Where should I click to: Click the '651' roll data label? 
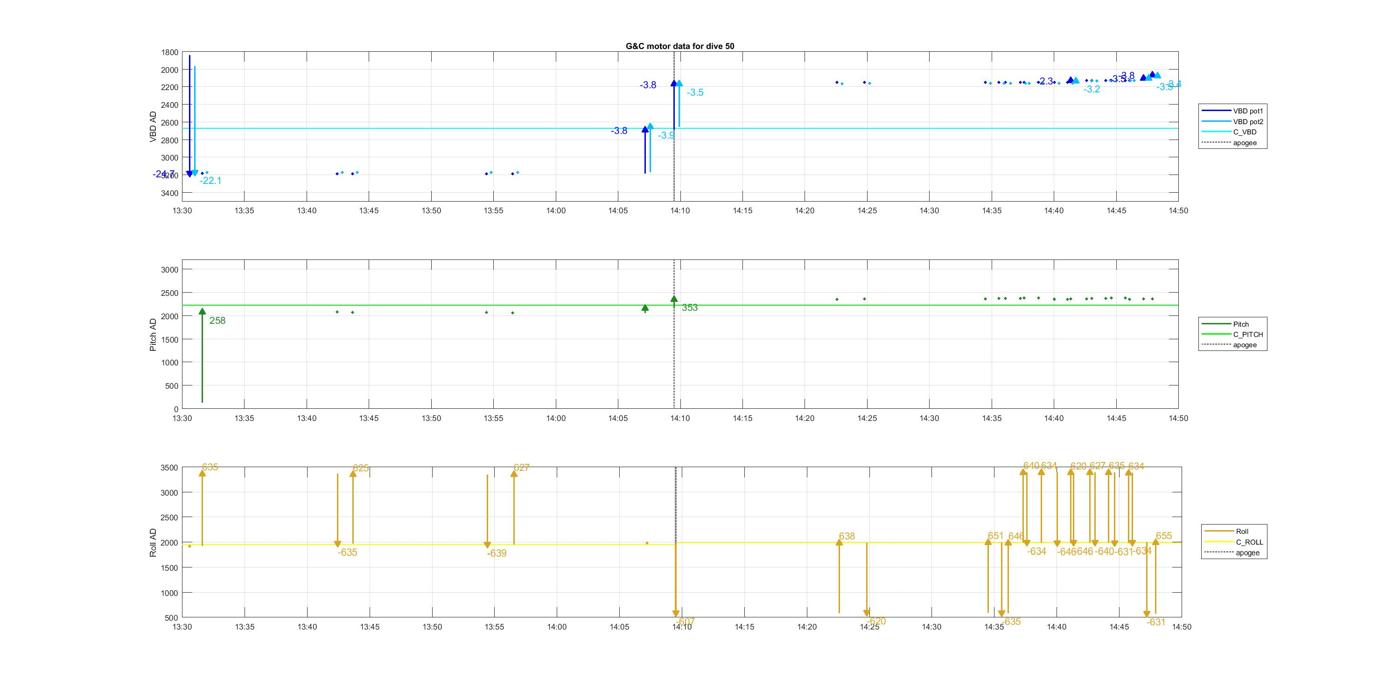pos(995,536)
